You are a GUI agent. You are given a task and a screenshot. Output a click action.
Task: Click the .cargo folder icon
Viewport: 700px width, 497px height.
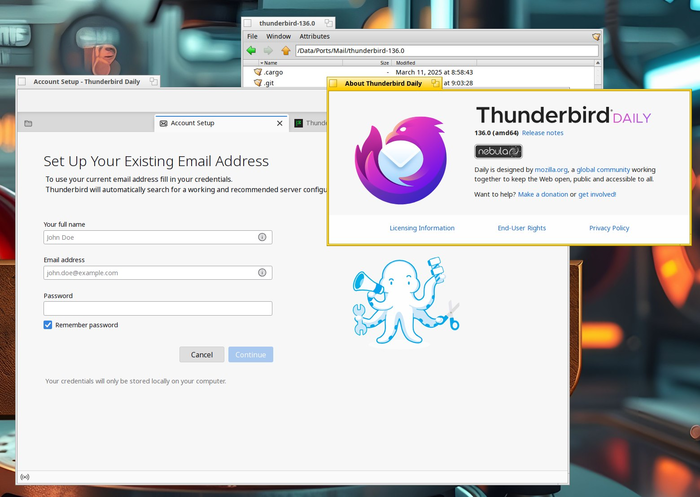258,72
